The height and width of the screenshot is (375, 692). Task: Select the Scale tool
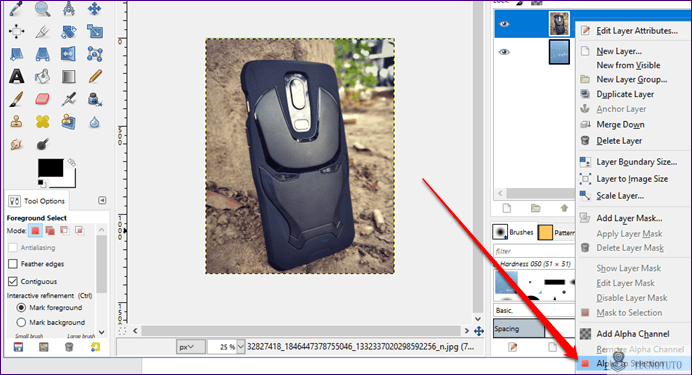coord(94,31)
